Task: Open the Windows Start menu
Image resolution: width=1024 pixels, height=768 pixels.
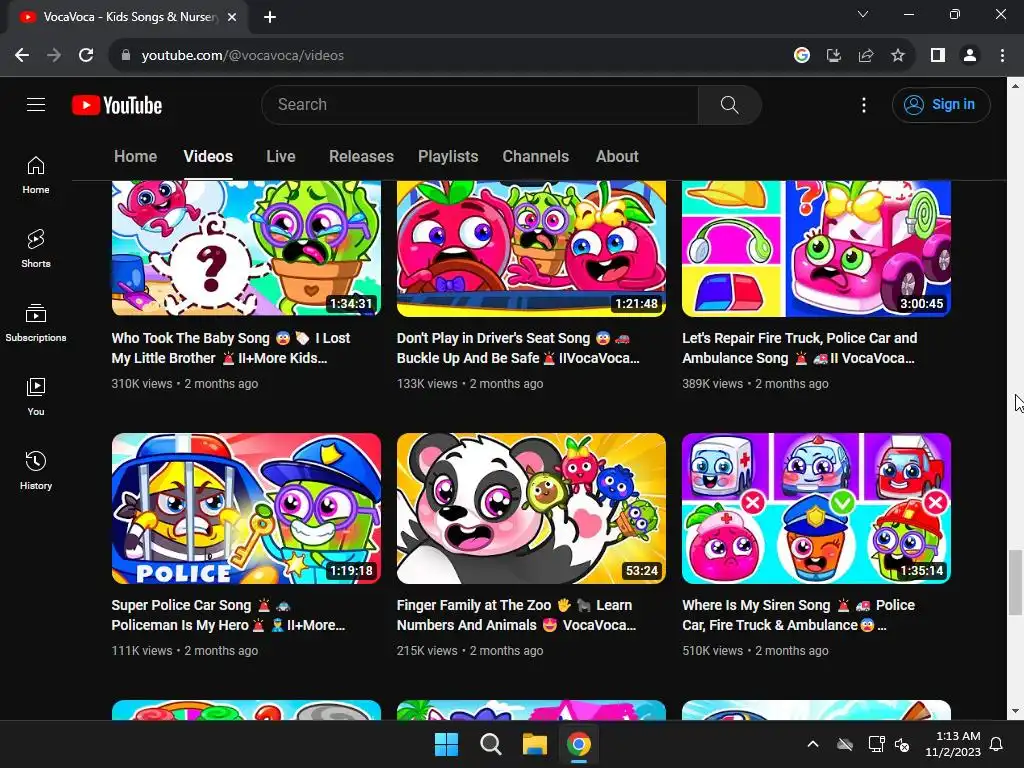Action: point(447,744)
